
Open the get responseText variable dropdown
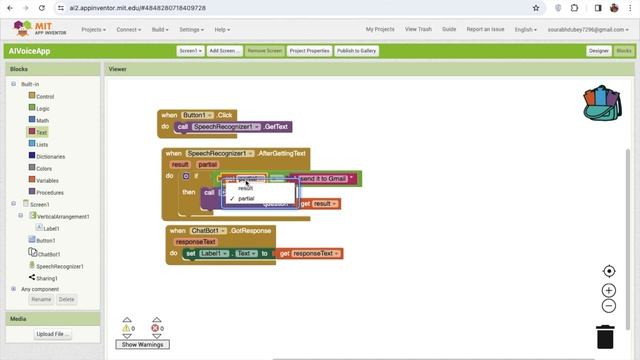tap(316, 253)
